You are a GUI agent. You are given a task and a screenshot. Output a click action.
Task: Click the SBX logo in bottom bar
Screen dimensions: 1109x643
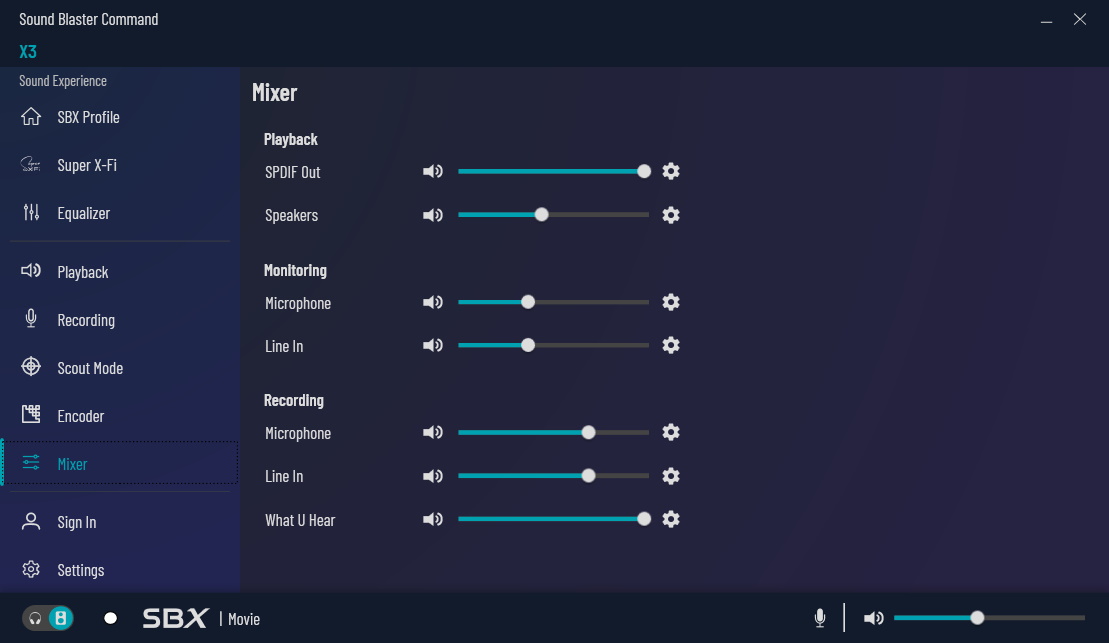pyautogui.click(x=175, y=618)
